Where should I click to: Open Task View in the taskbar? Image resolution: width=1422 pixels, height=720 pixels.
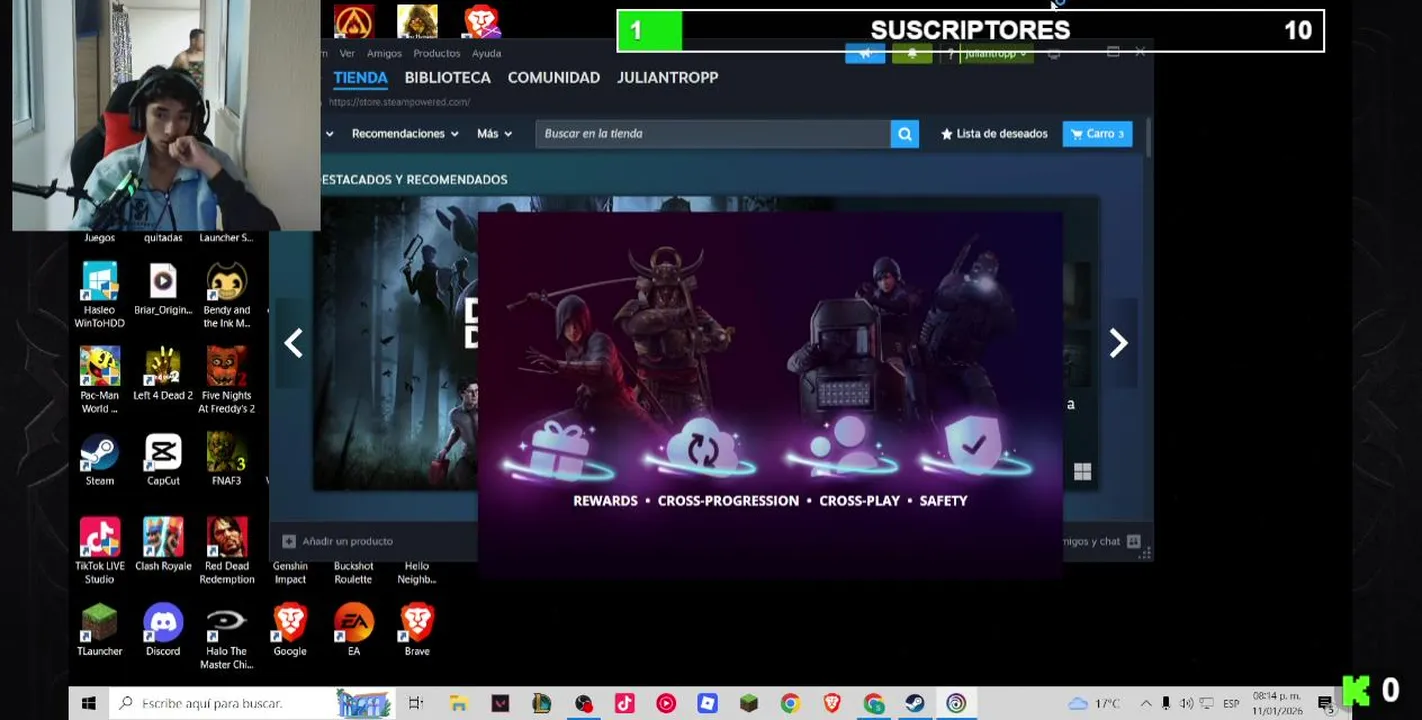pos(416,703)
